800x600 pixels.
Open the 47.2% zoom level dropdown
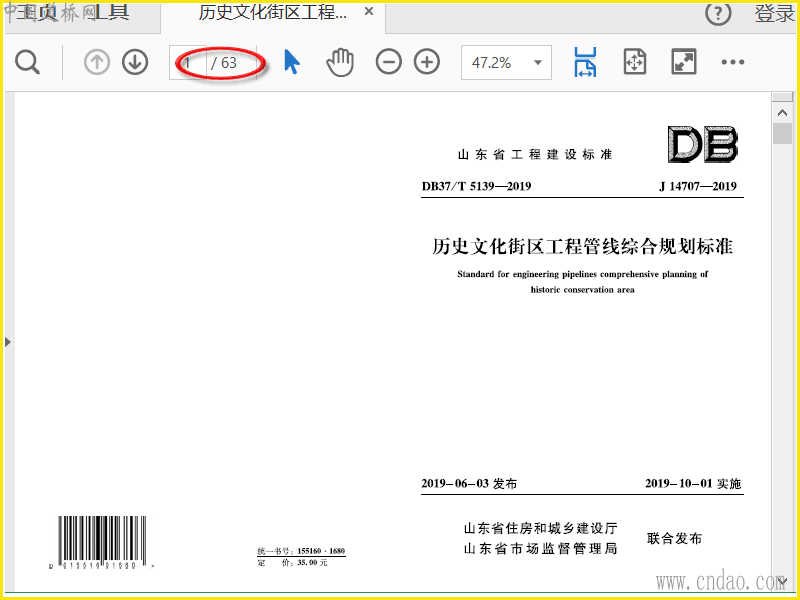point(506,62)
